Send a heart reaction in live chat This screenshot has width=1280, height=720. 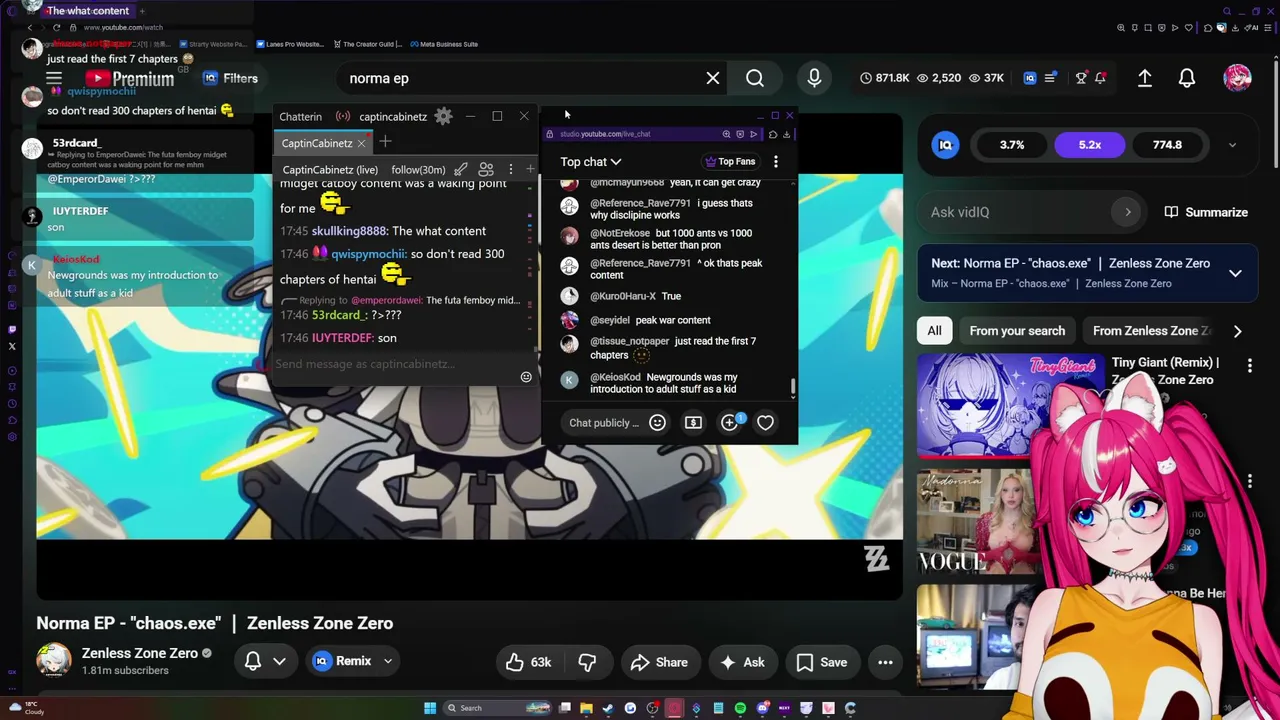coord(765,423)
